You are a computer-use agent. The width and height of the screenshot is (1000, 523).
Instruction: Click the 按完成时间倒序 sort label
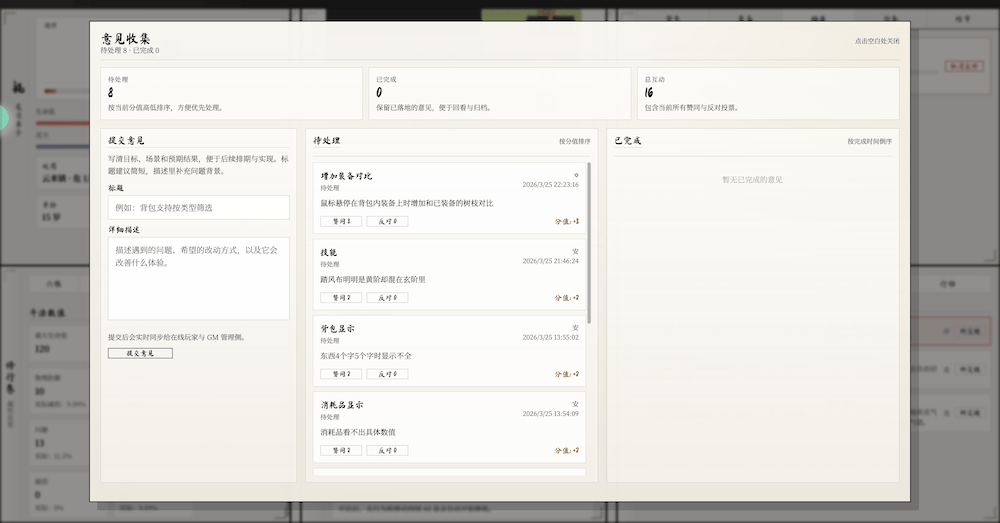(x=869, y=142)
